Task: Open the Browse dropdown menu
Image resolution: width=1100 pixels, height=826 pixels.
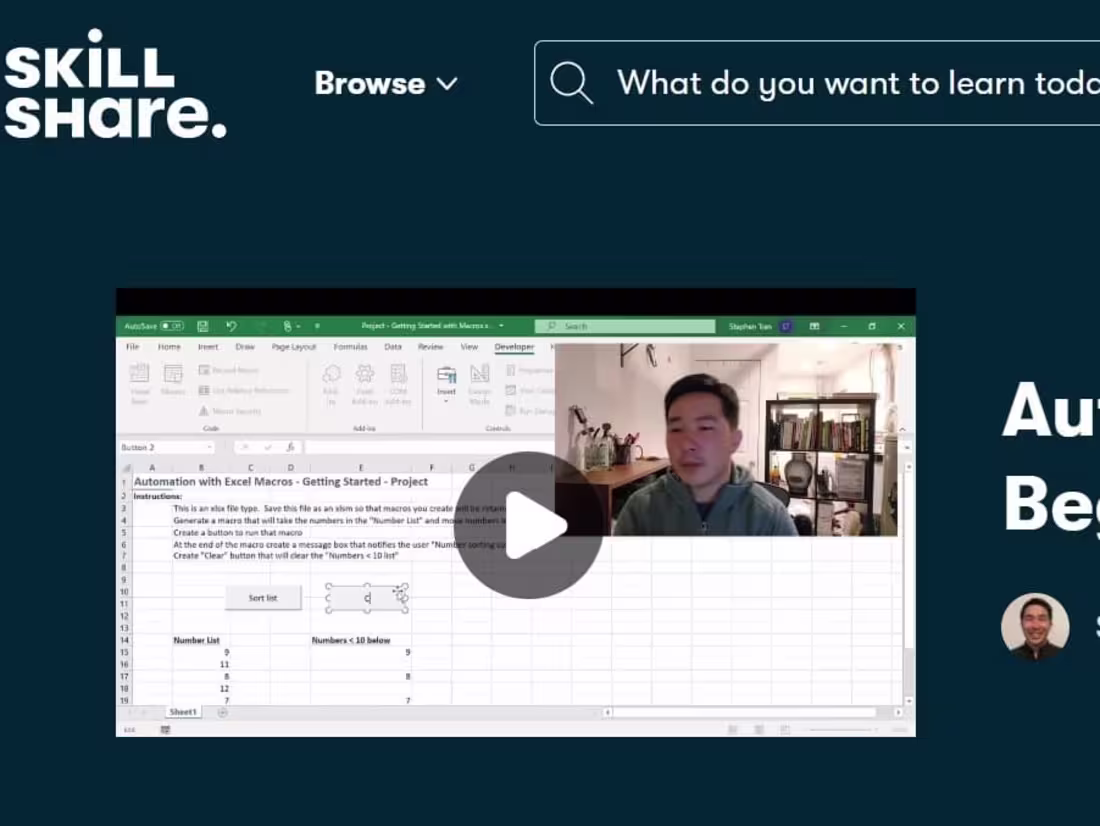Action: coord(386,84)
